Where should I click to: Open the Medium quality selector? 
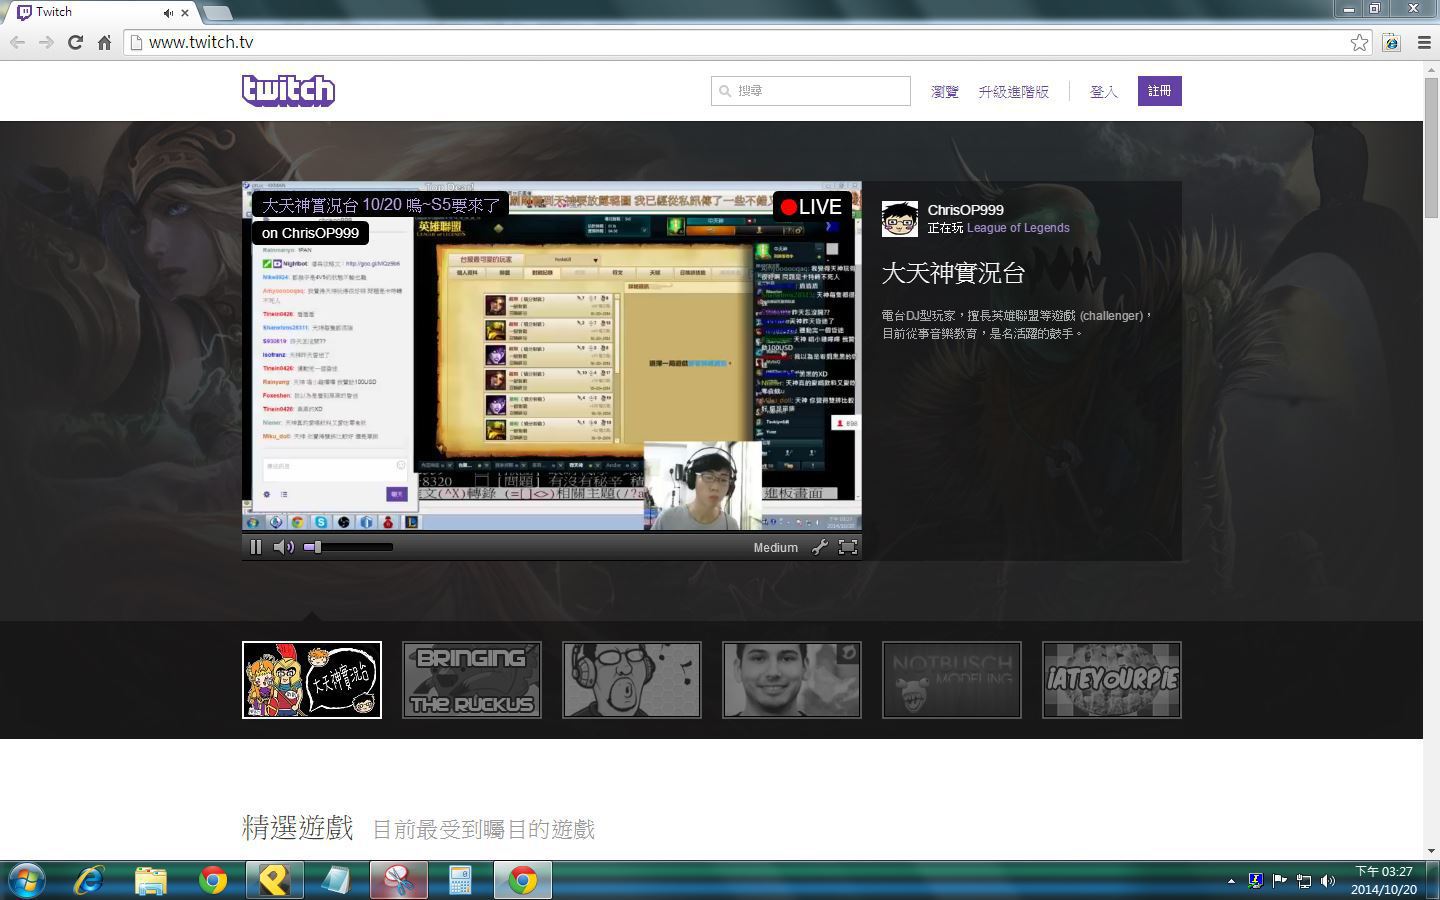776,547
